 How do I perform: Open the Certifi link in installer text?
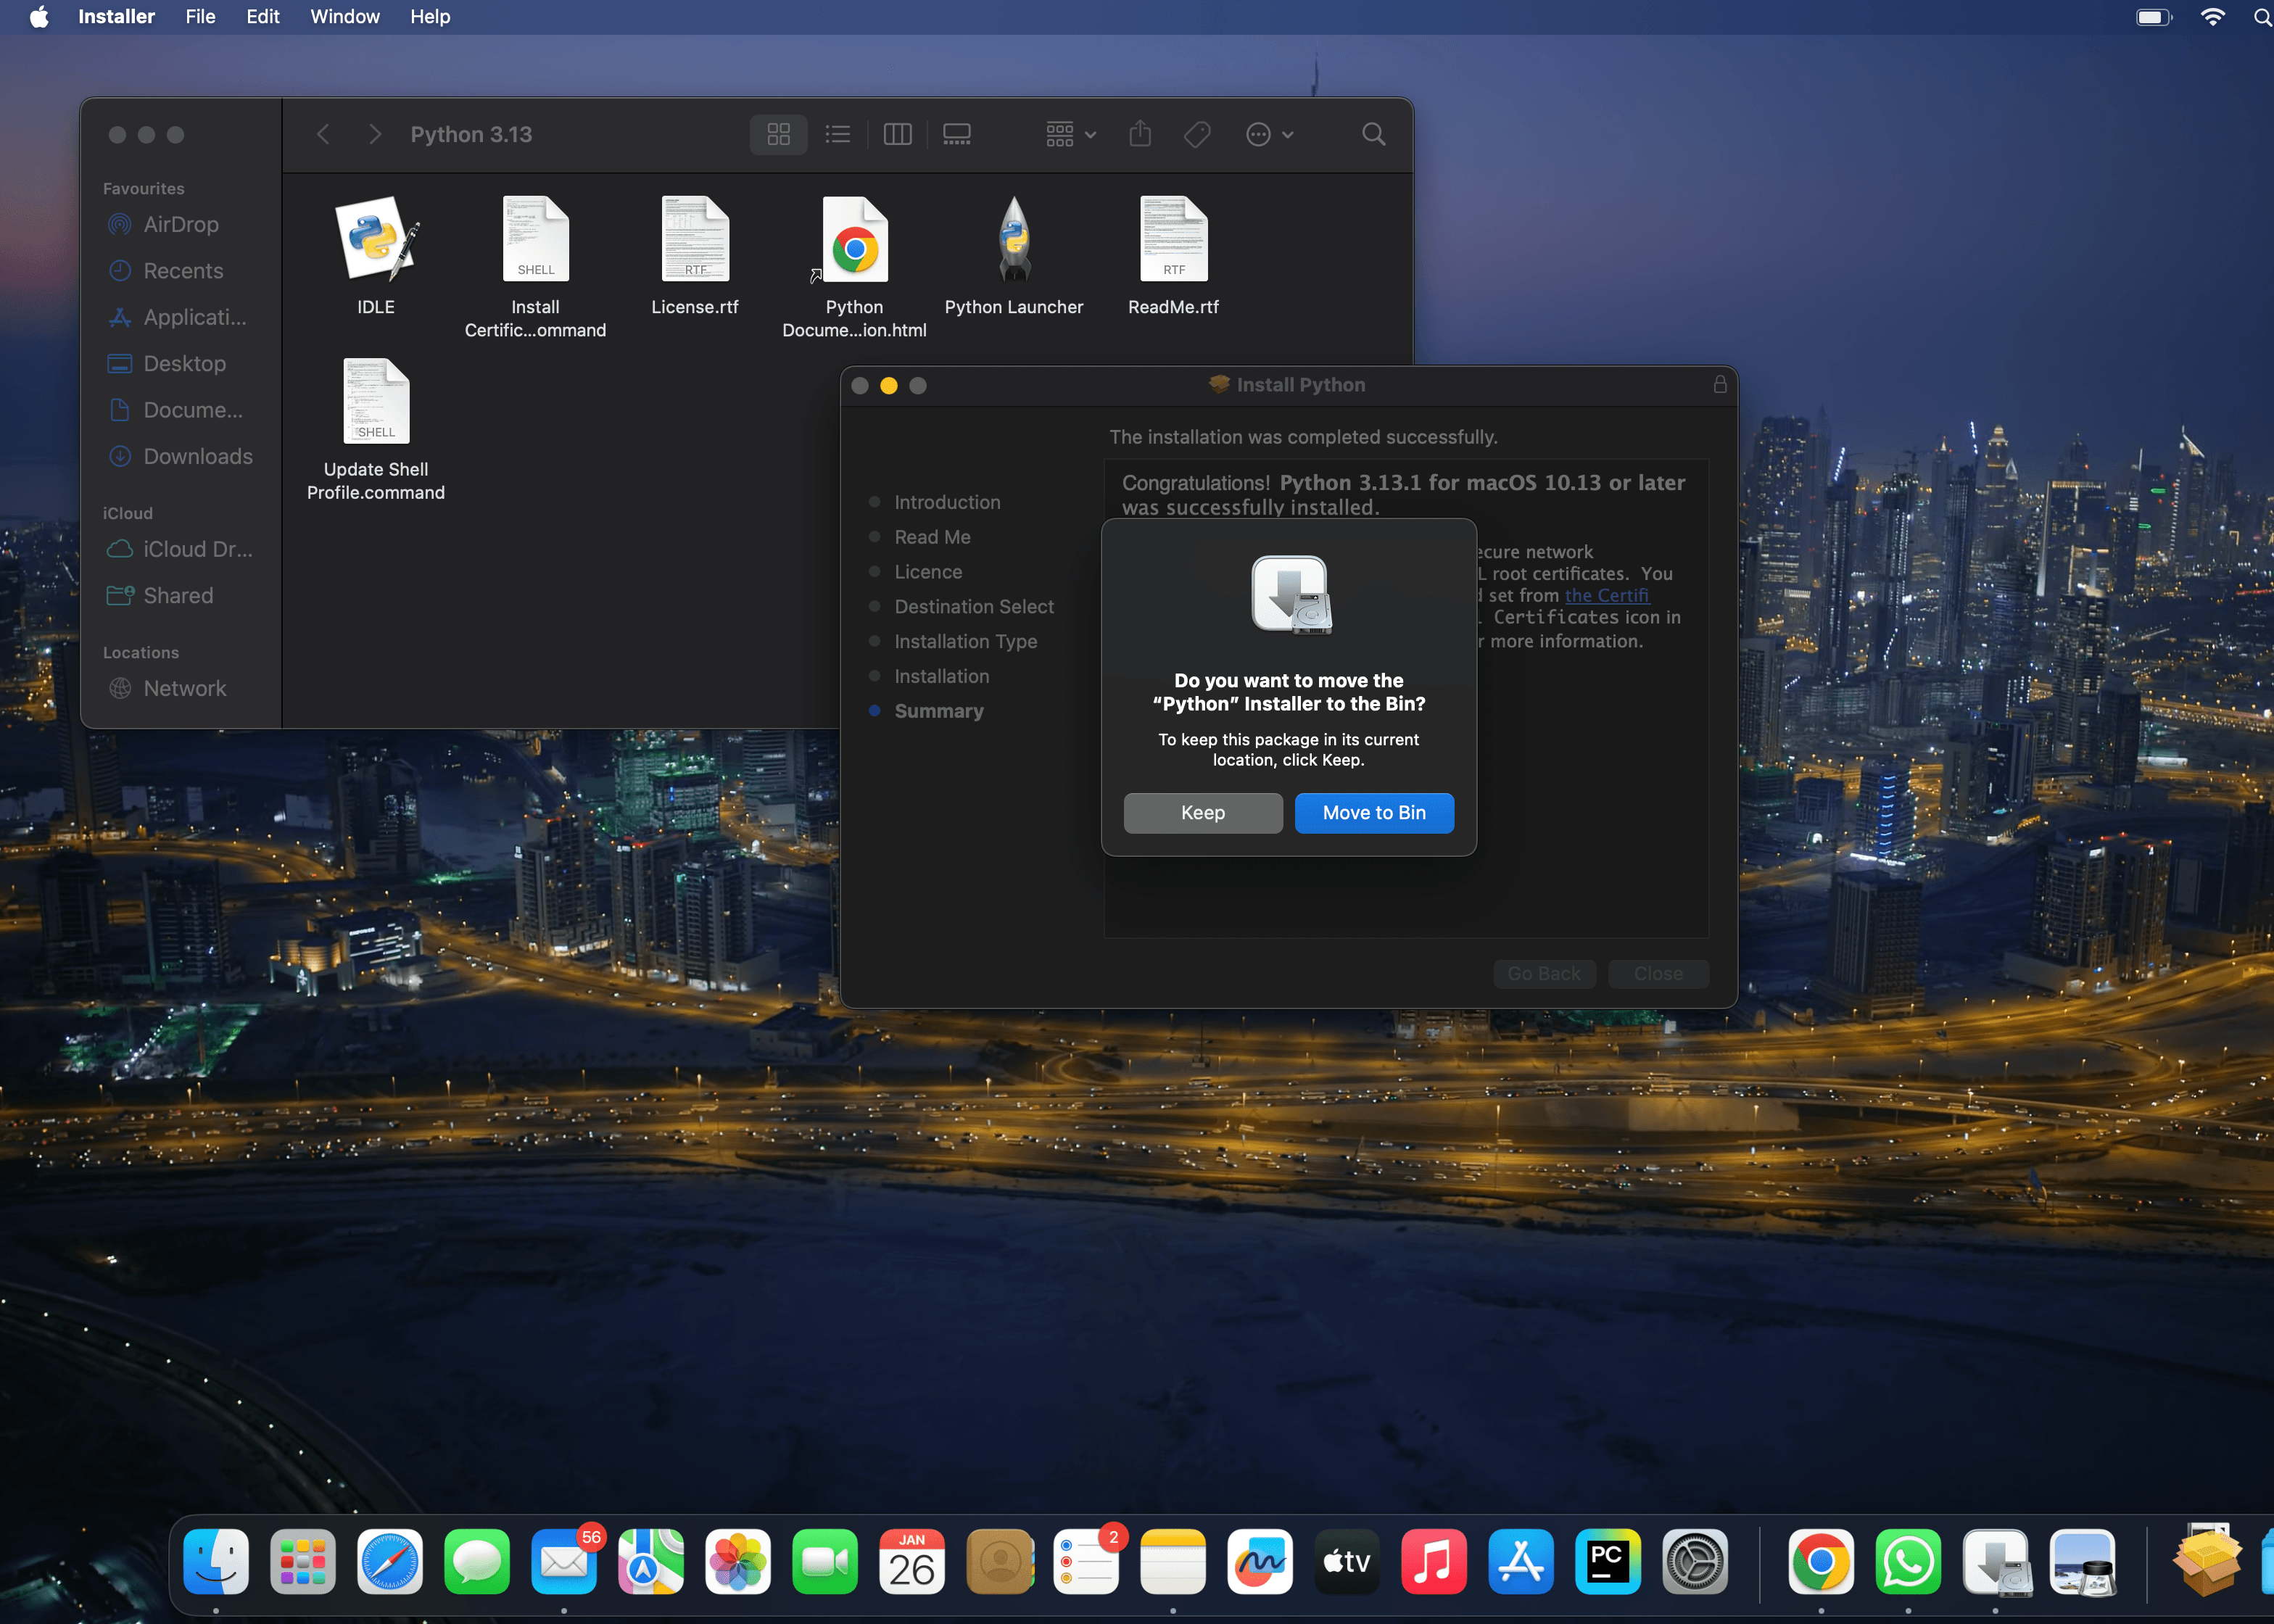(1606, 595)
